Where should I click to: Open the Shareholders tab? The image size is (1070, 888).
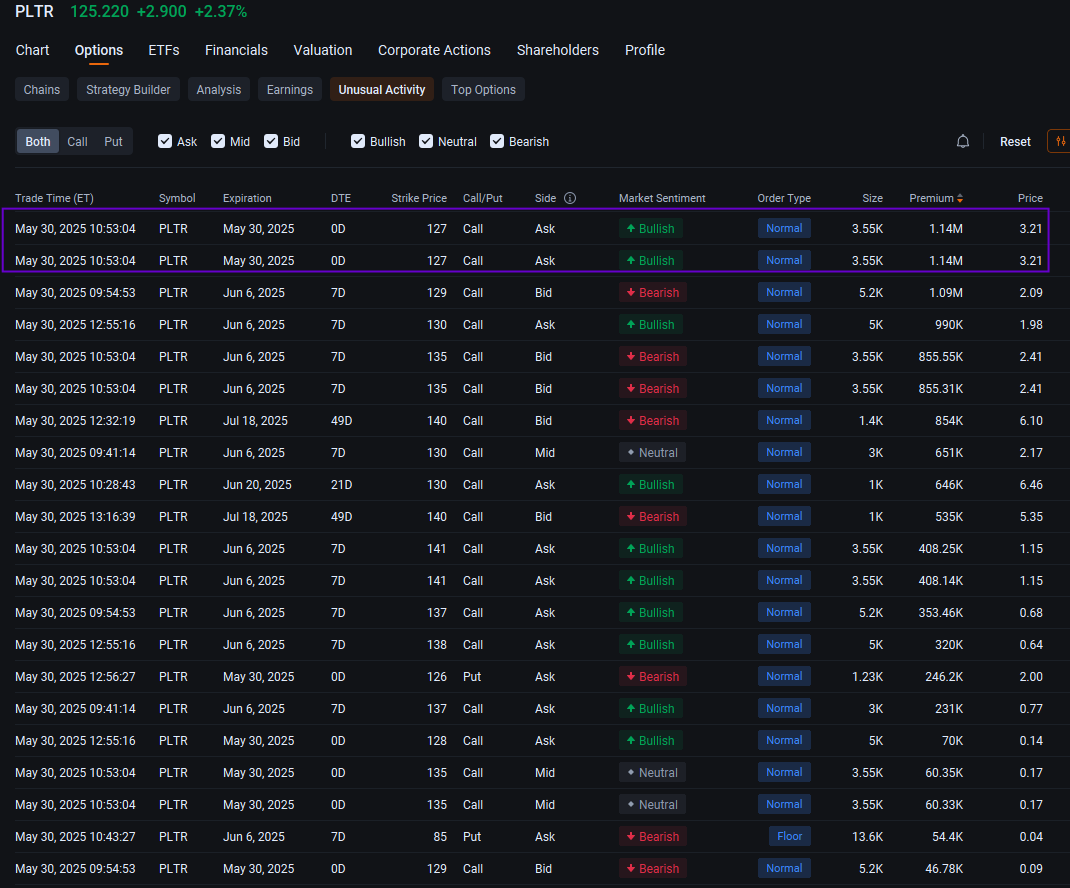coord(558,50)
